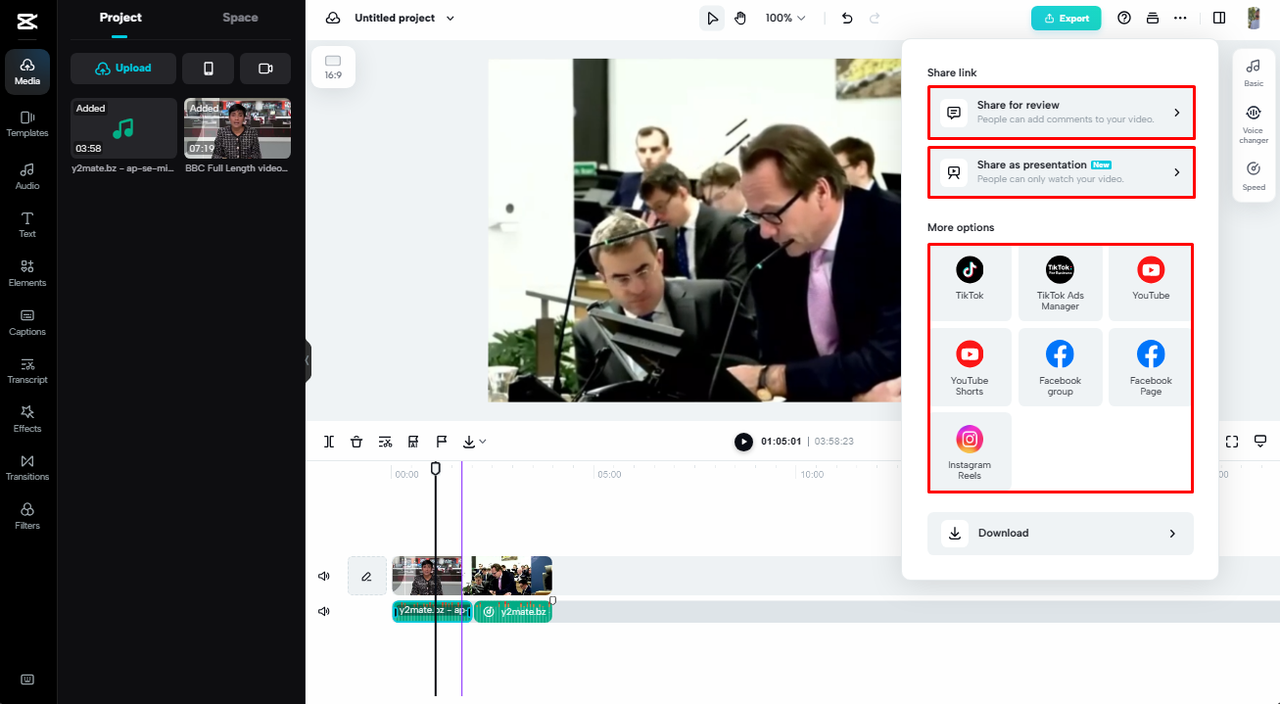Open the Audio panel
This screenshot has height=704, width=1280.
point(27,176)
